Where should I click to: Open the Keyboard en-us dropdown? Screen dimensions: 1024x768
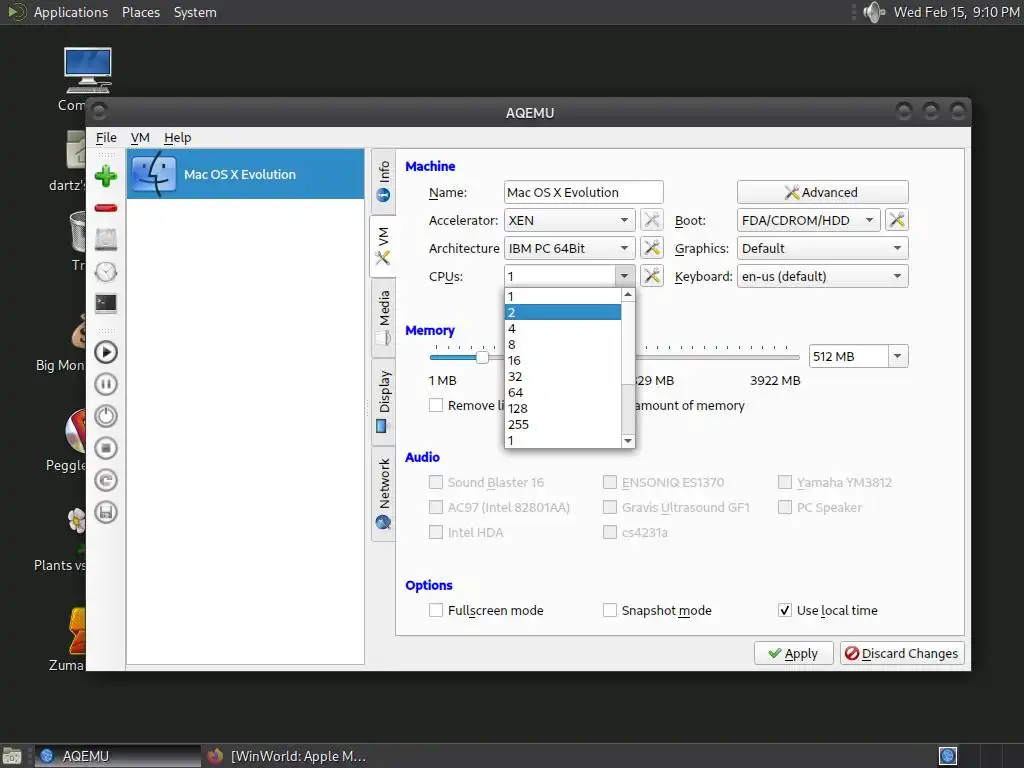823,276
